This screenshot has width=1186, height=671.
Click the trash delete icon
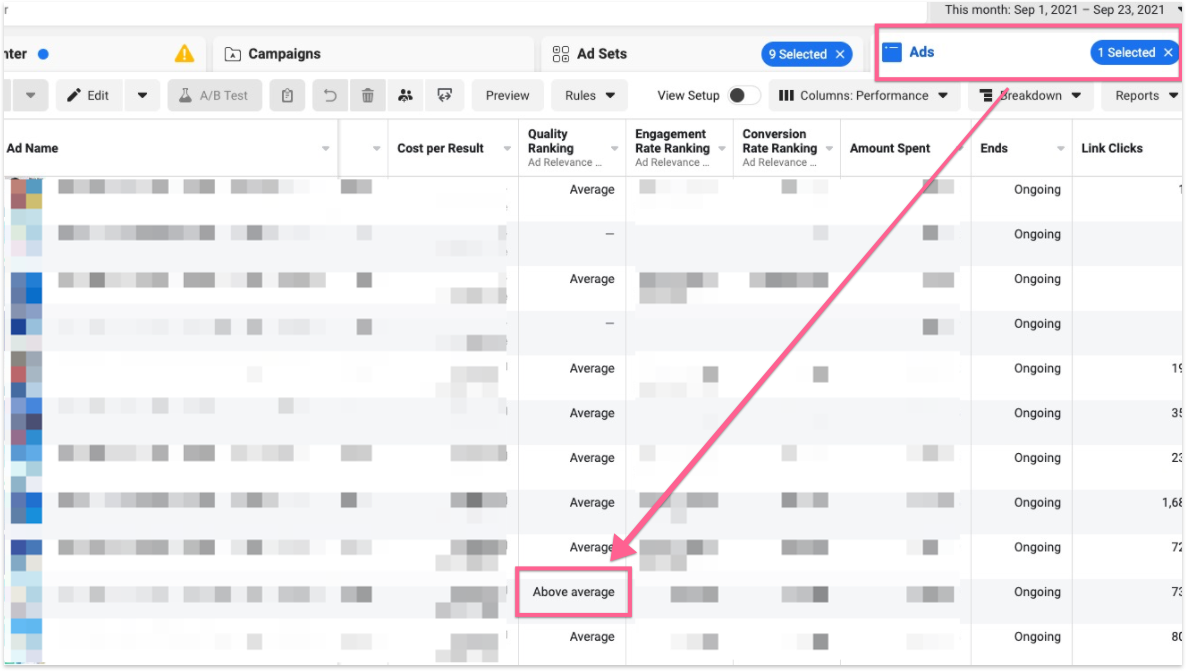[368, 96]
